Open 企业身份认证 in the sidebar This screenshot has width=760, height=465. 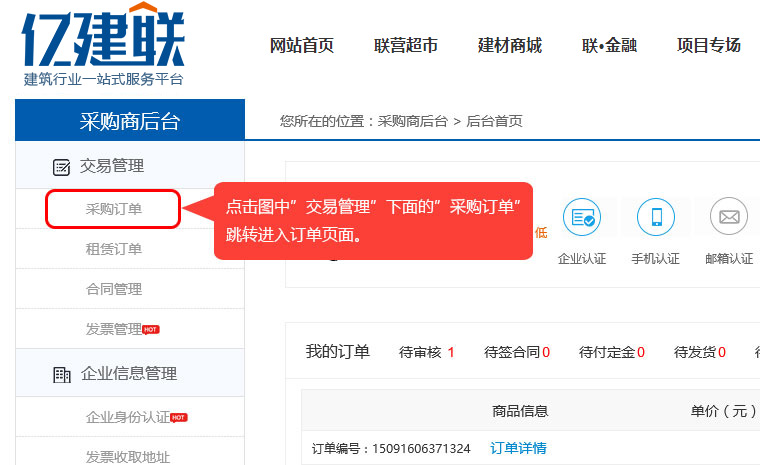point(127,417)
